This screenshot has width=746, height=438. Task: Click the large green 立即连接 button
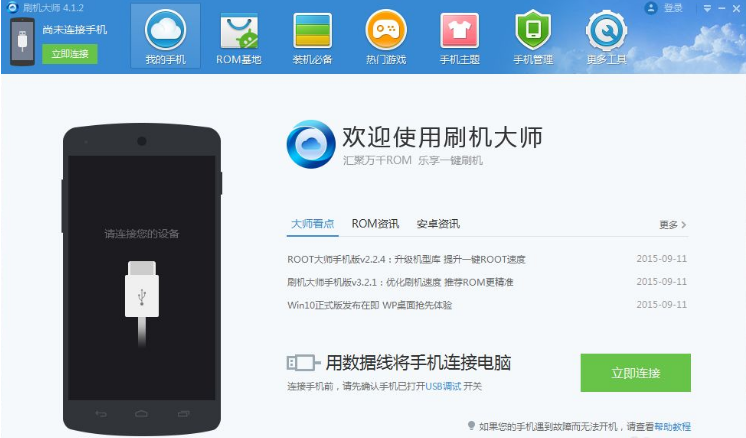tap(635, 373)
